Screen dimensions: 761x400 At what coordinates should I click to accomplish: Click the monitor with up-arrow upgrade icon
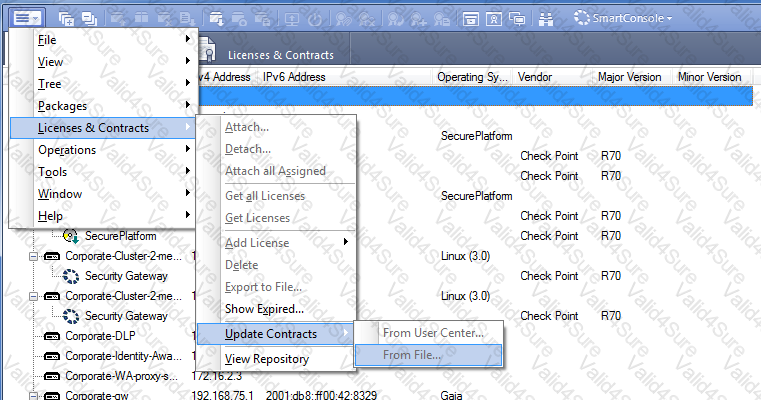(x=292, y=19)
